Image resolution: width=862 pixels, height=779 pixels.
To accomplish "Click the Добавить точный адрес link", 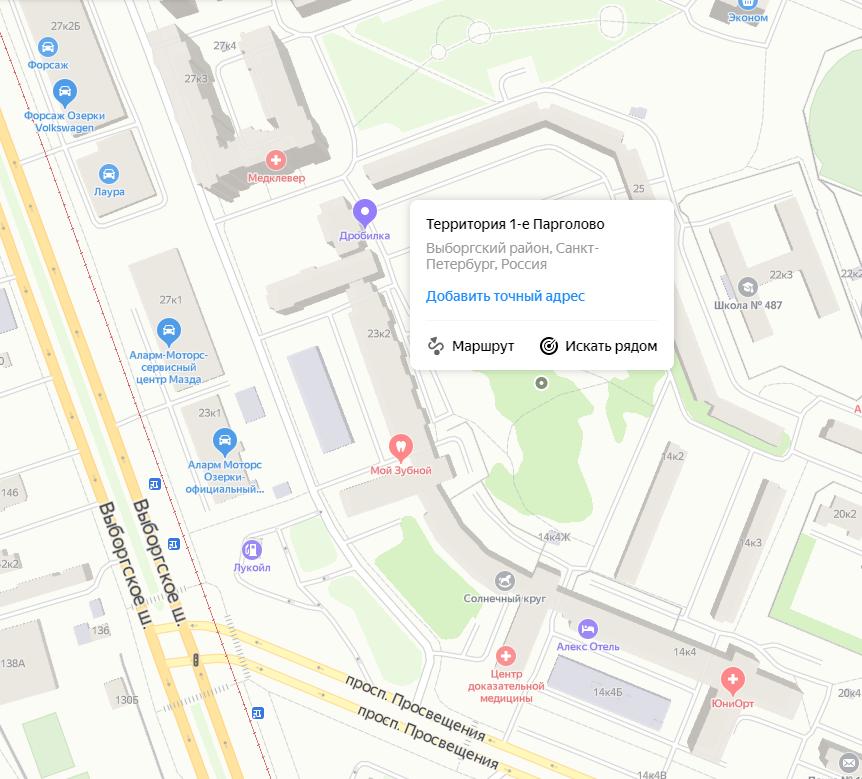I will (505, 296).
